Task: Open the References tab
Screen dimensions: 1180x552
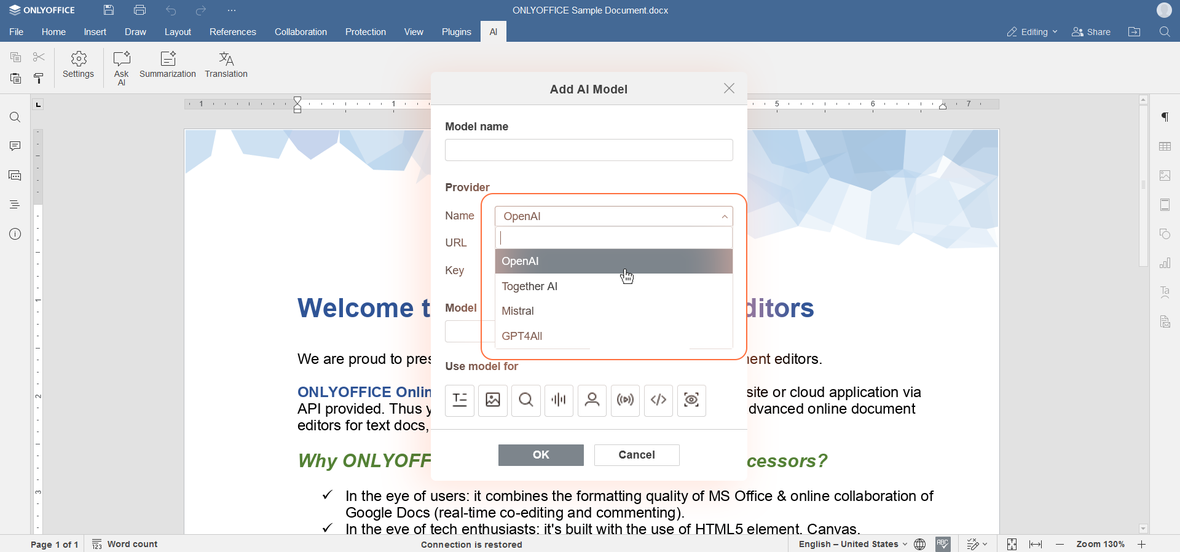Action: (x=233, y=32)
